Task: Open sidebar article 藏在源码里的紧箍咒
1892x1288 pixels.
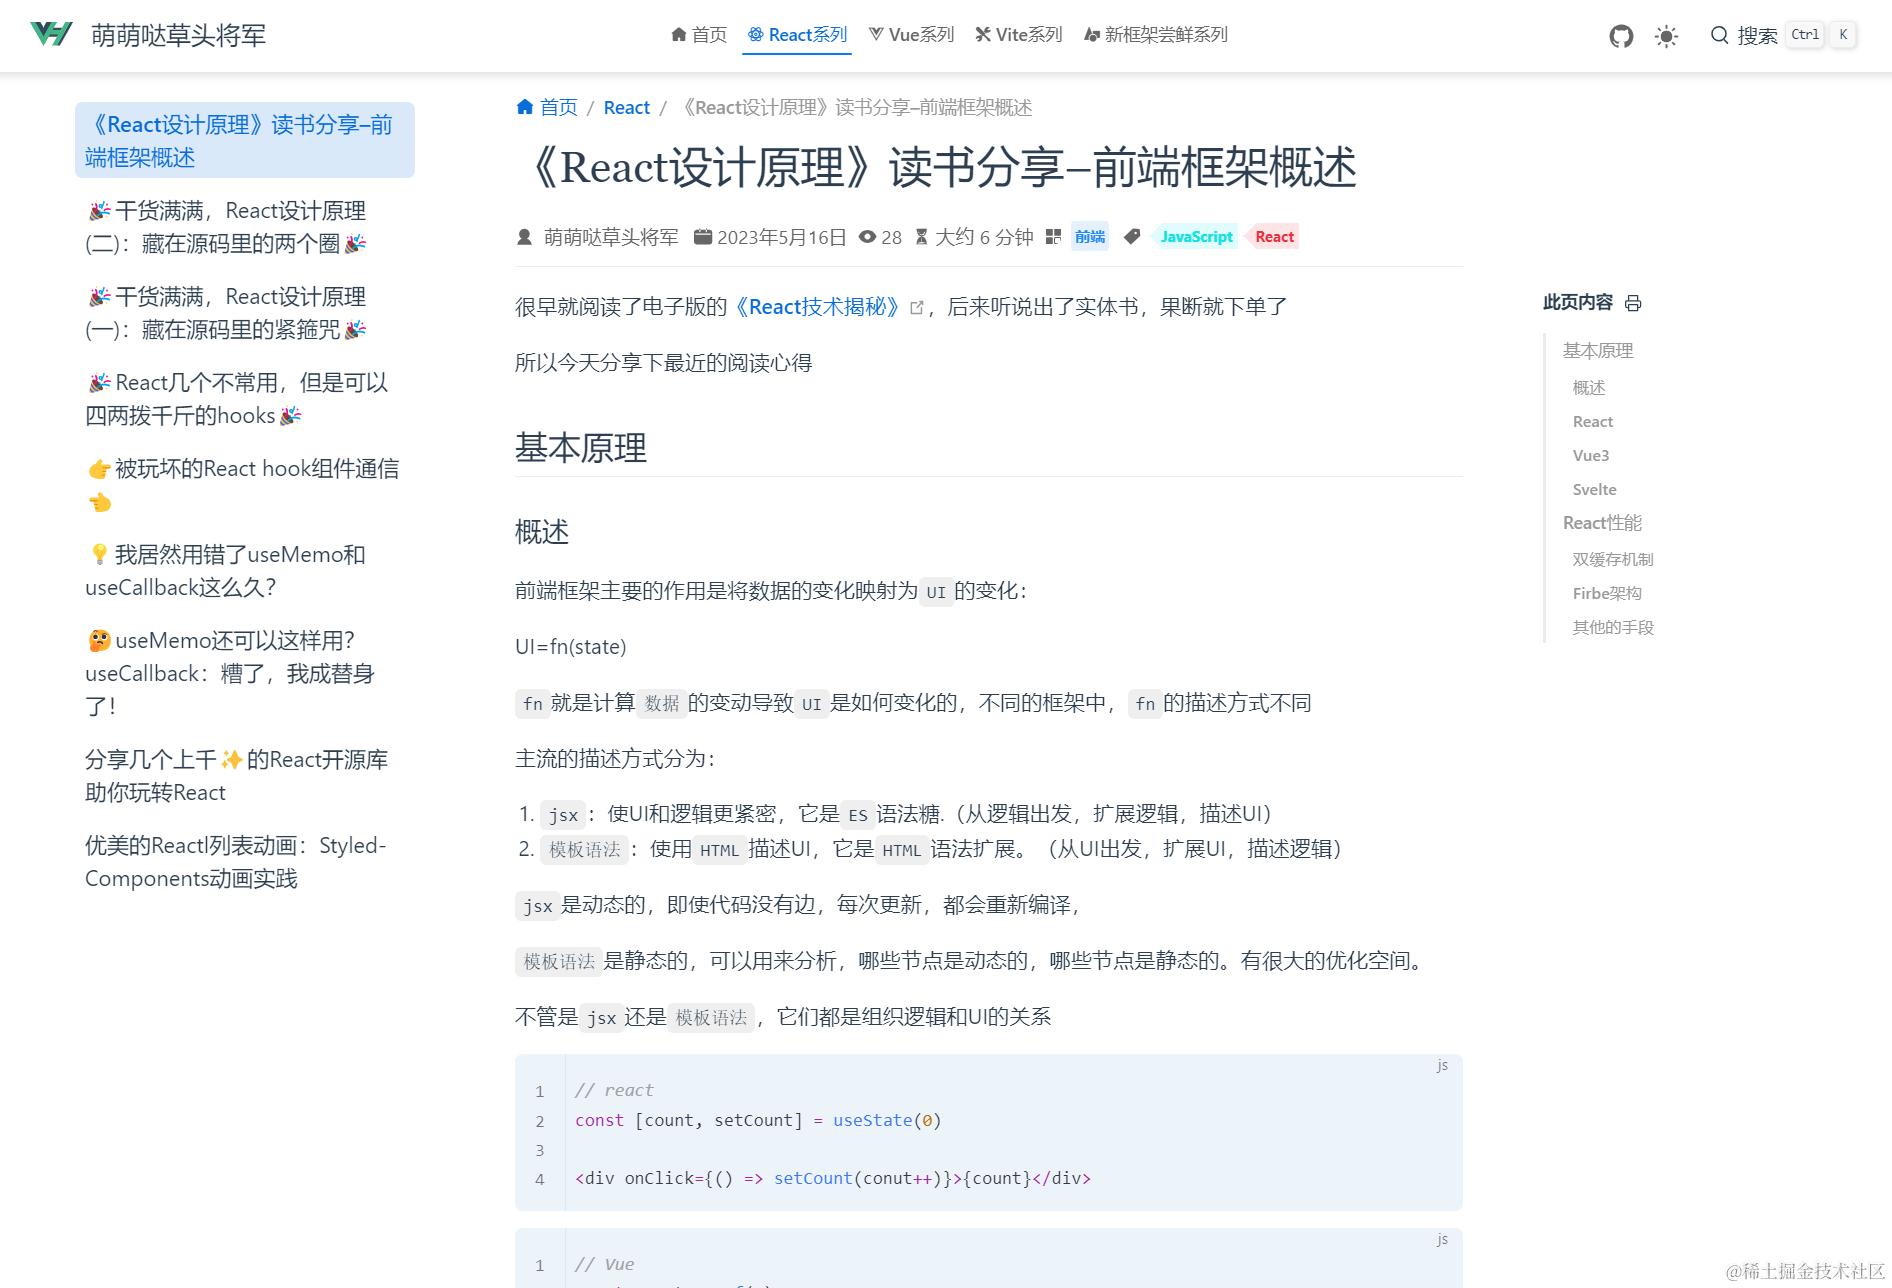Action: pos(245,313)
